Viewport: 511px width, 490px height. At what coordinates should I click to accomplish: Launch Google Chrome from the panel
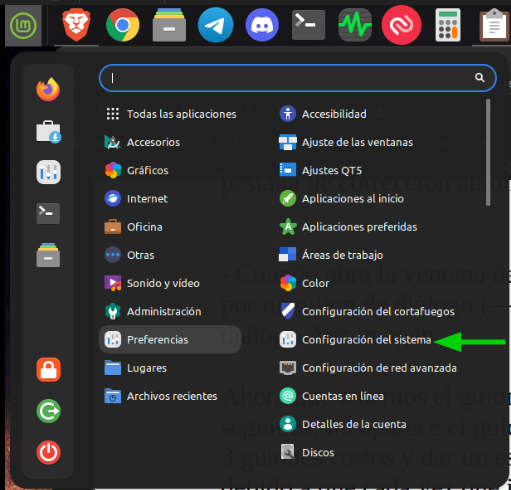[123, 25]
